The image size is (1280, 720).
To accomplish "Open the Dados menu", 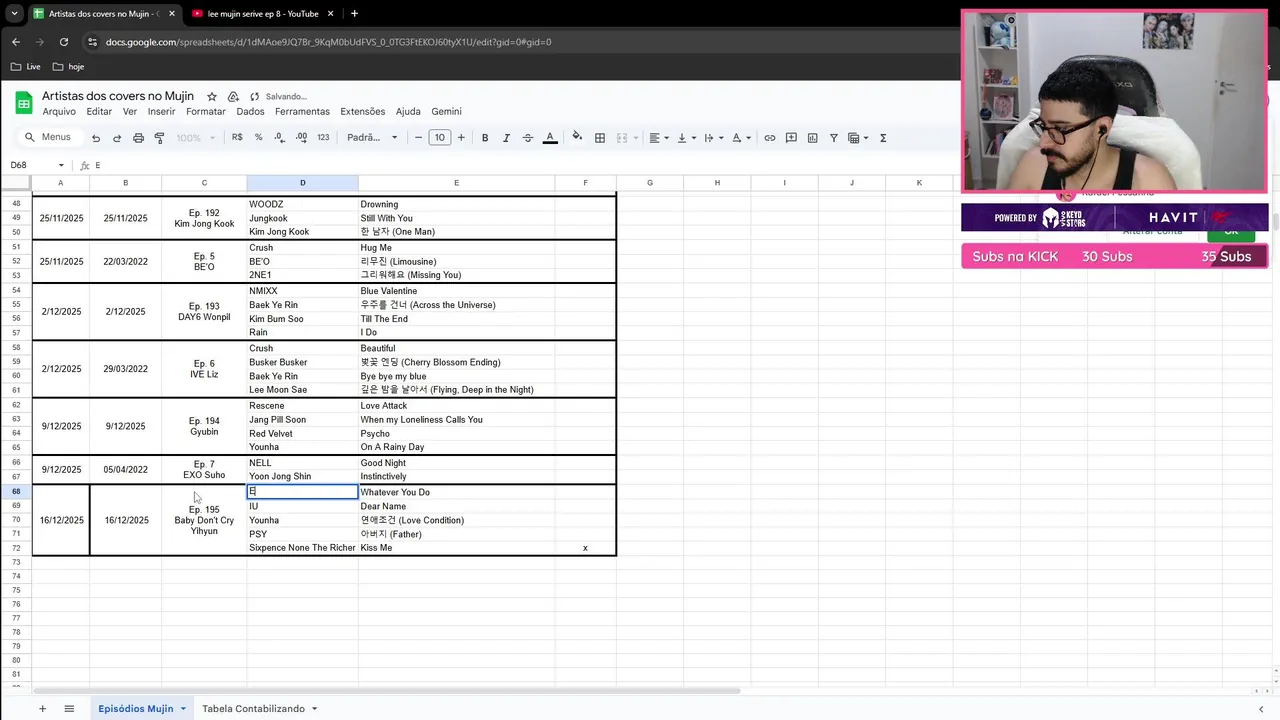I will pyautogui.click(x=250, y=111).
